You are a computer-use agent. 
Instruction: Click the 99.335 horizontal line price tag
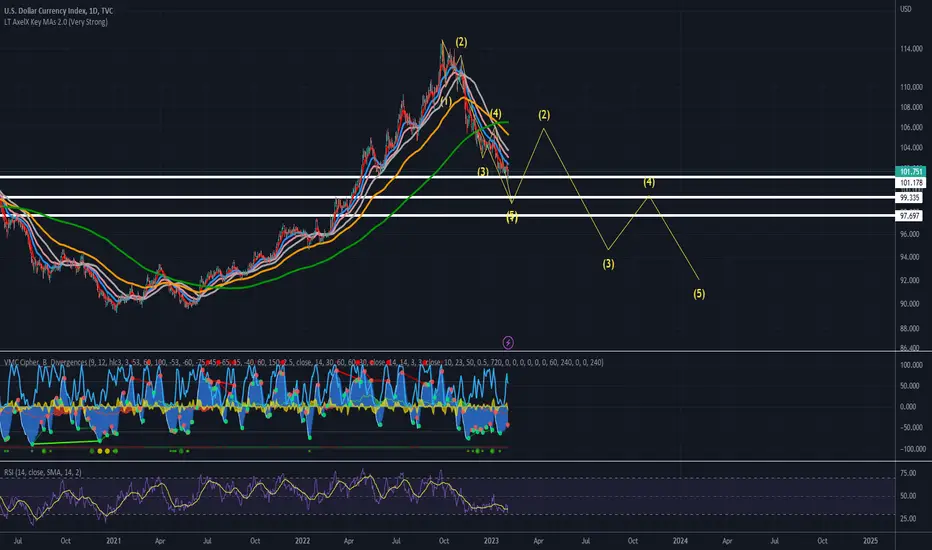(x=909, y=197)
